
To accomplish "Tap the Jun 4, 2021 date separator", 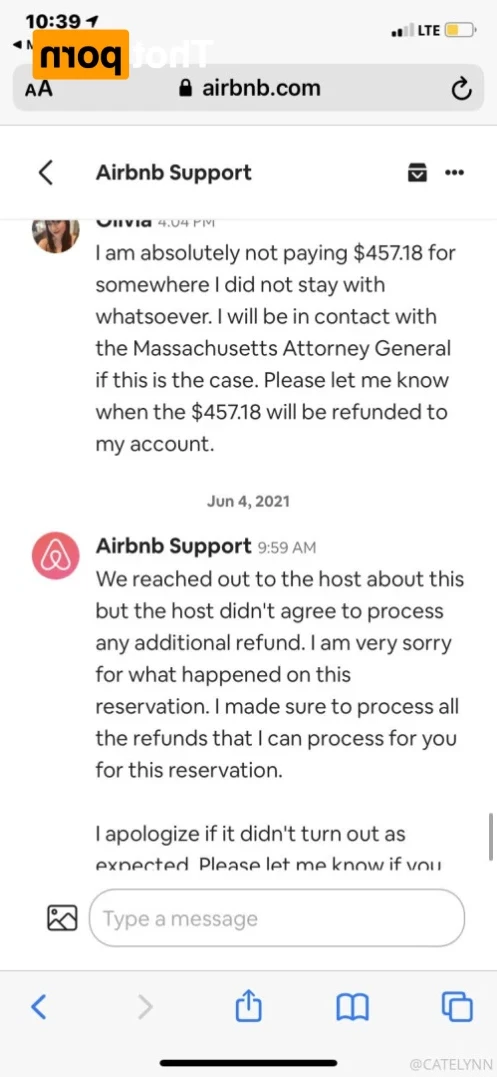I will 248,501.
